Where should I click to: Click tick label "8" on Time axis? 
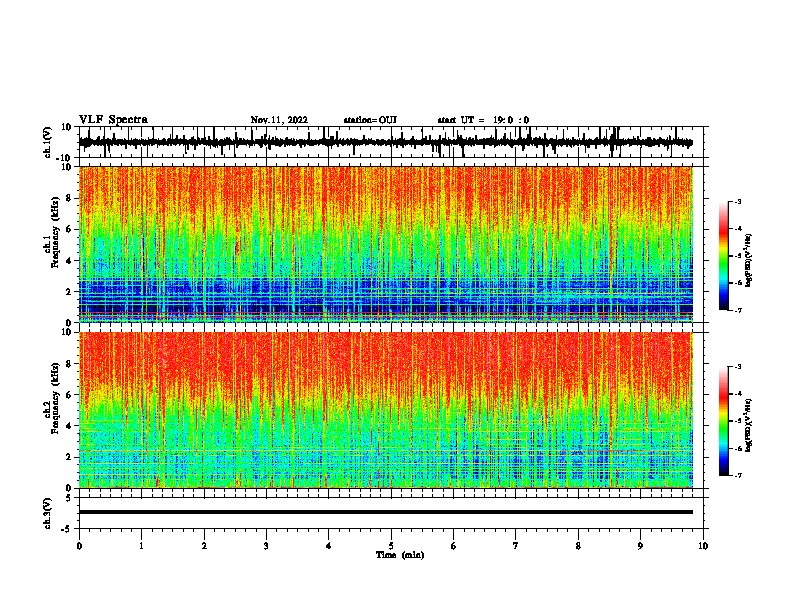click(578, 546)
